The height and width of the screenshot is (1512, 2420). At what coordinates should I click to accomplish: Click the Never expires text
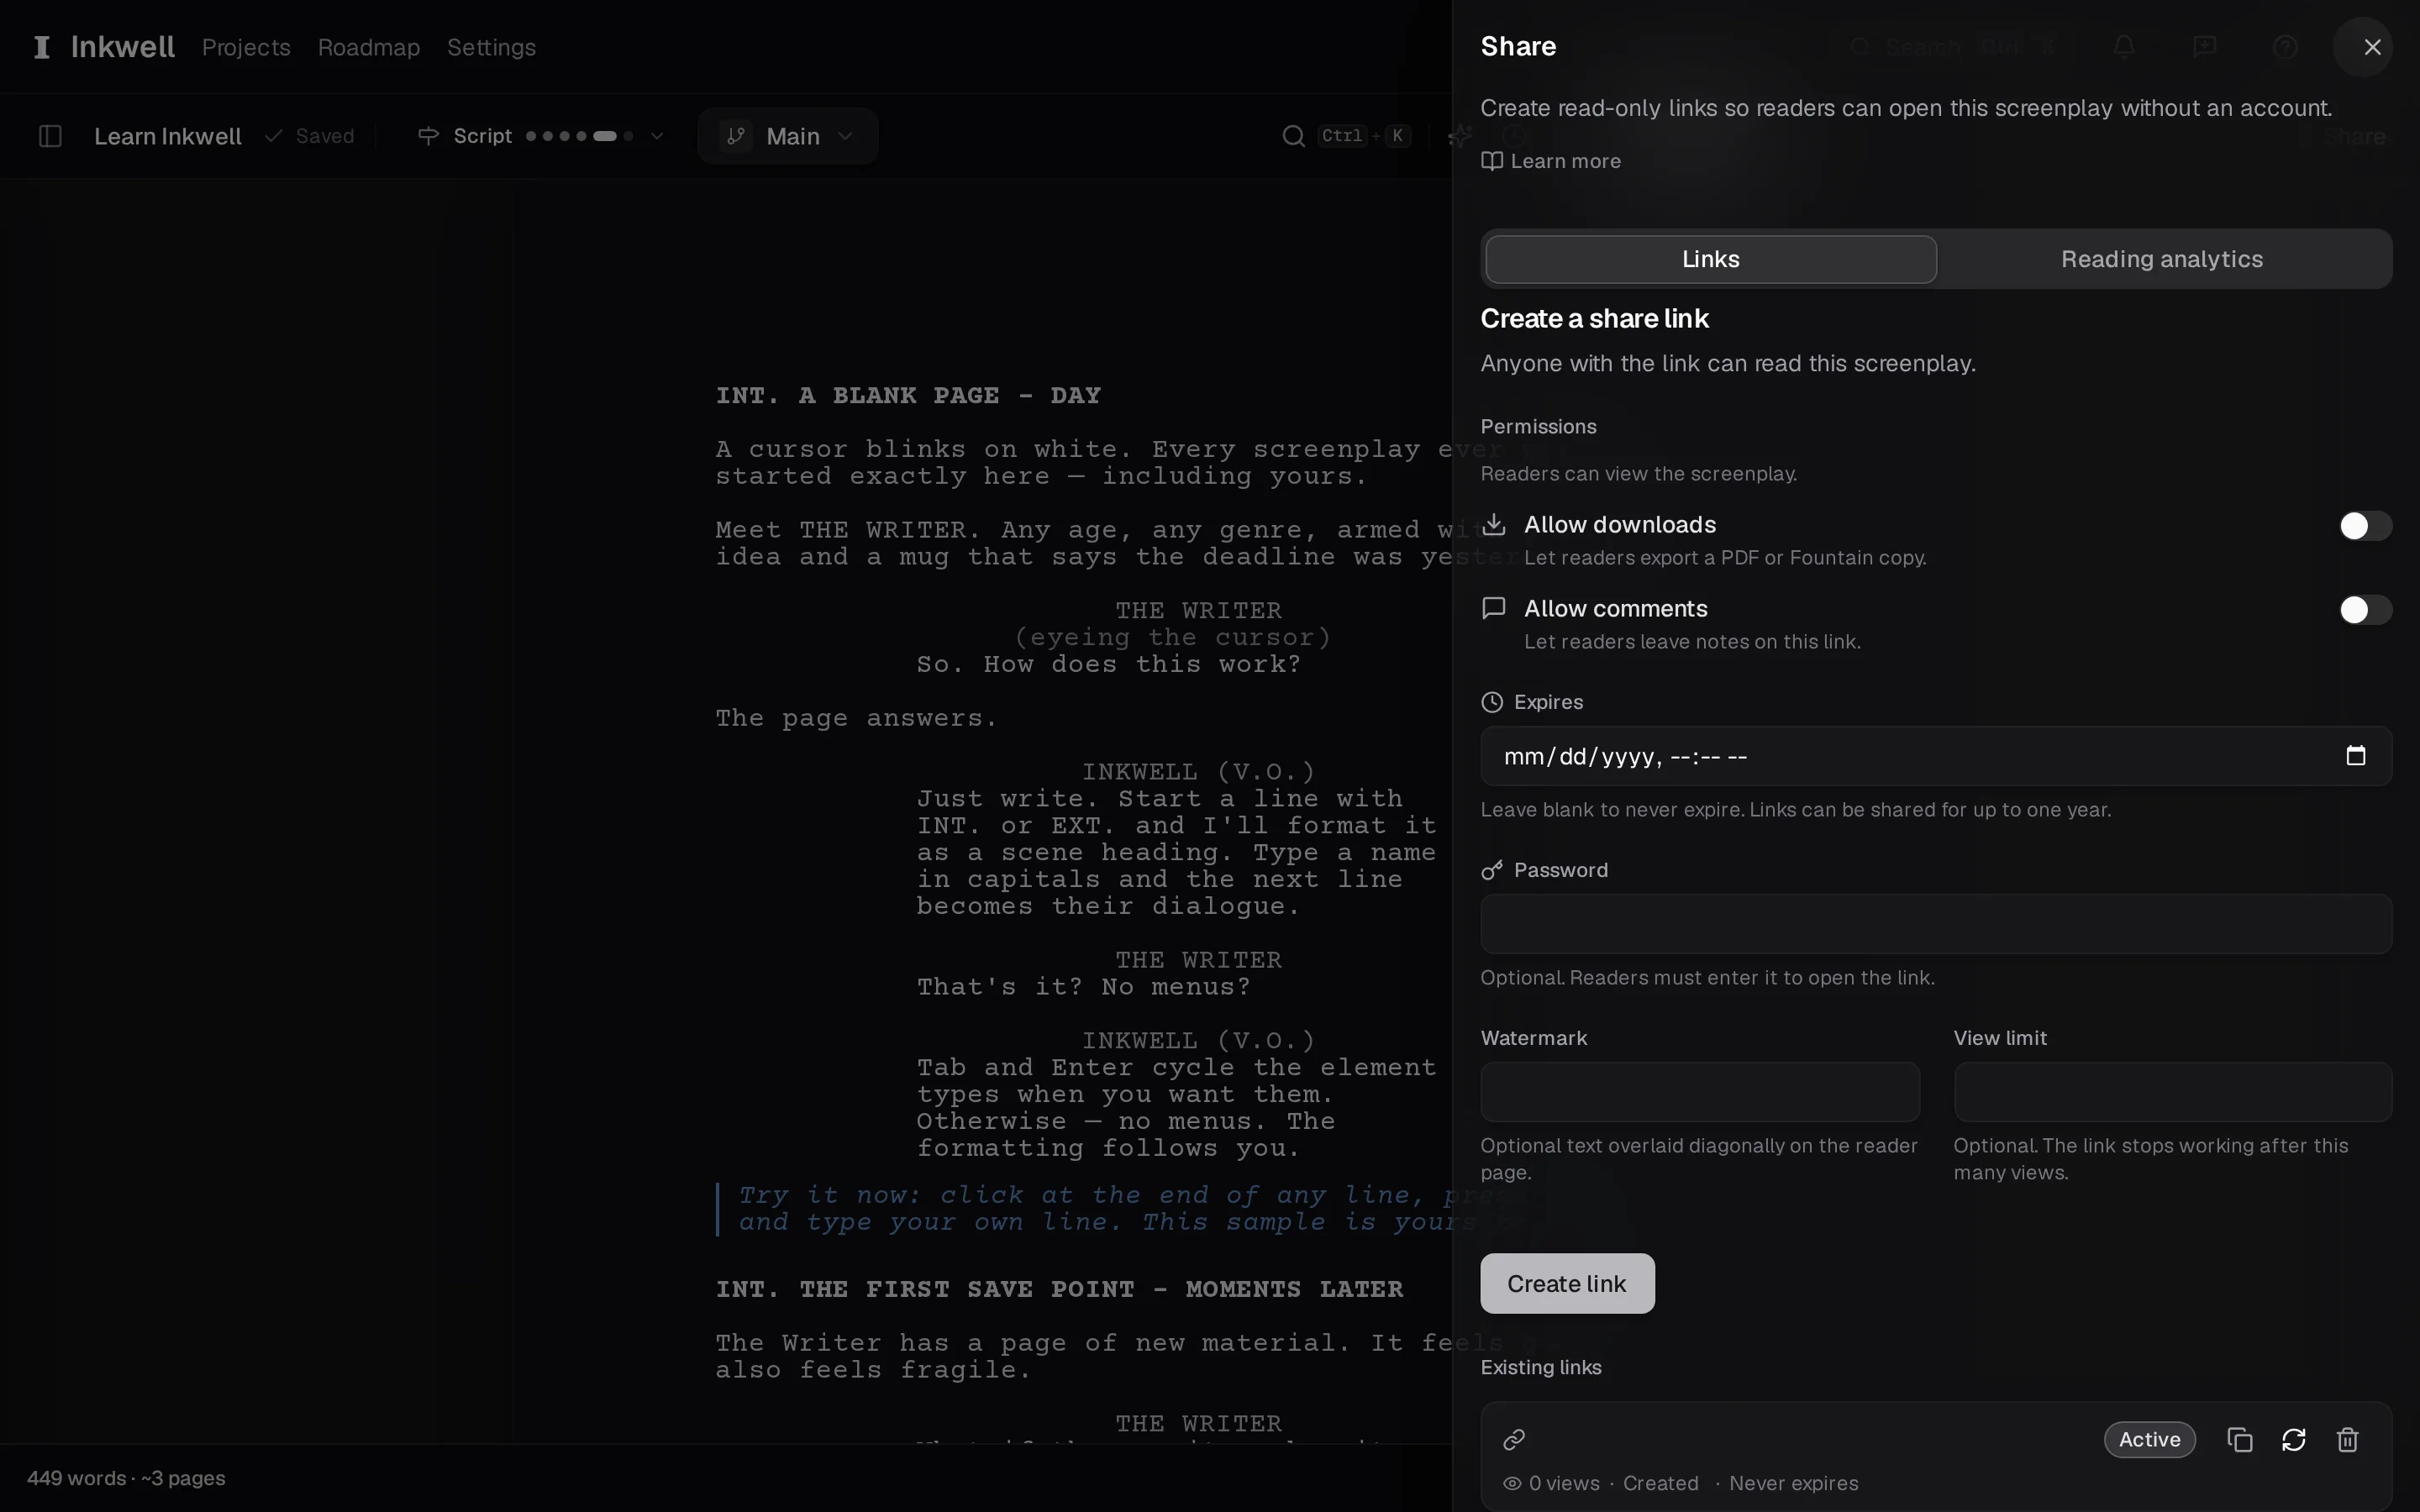click(1793, 1483)
